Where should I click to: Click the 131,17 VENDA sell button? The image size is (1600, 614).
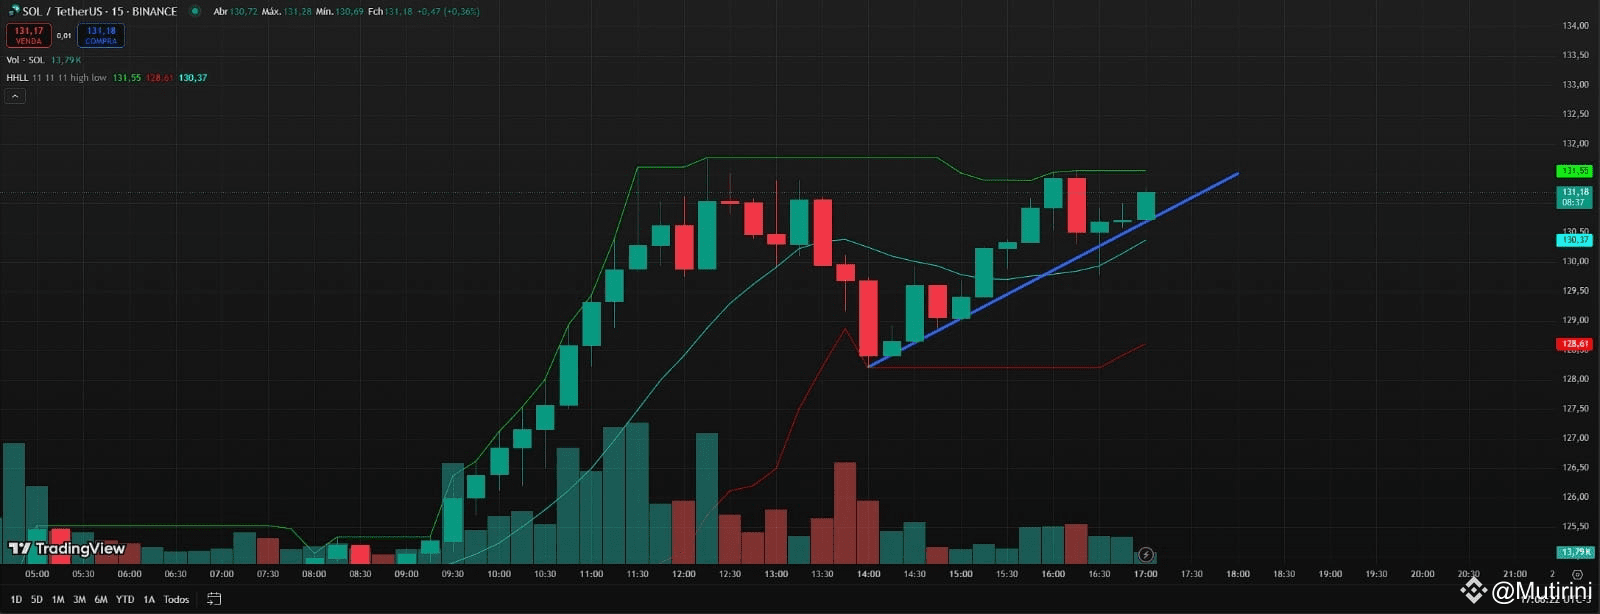pos(28,35)
